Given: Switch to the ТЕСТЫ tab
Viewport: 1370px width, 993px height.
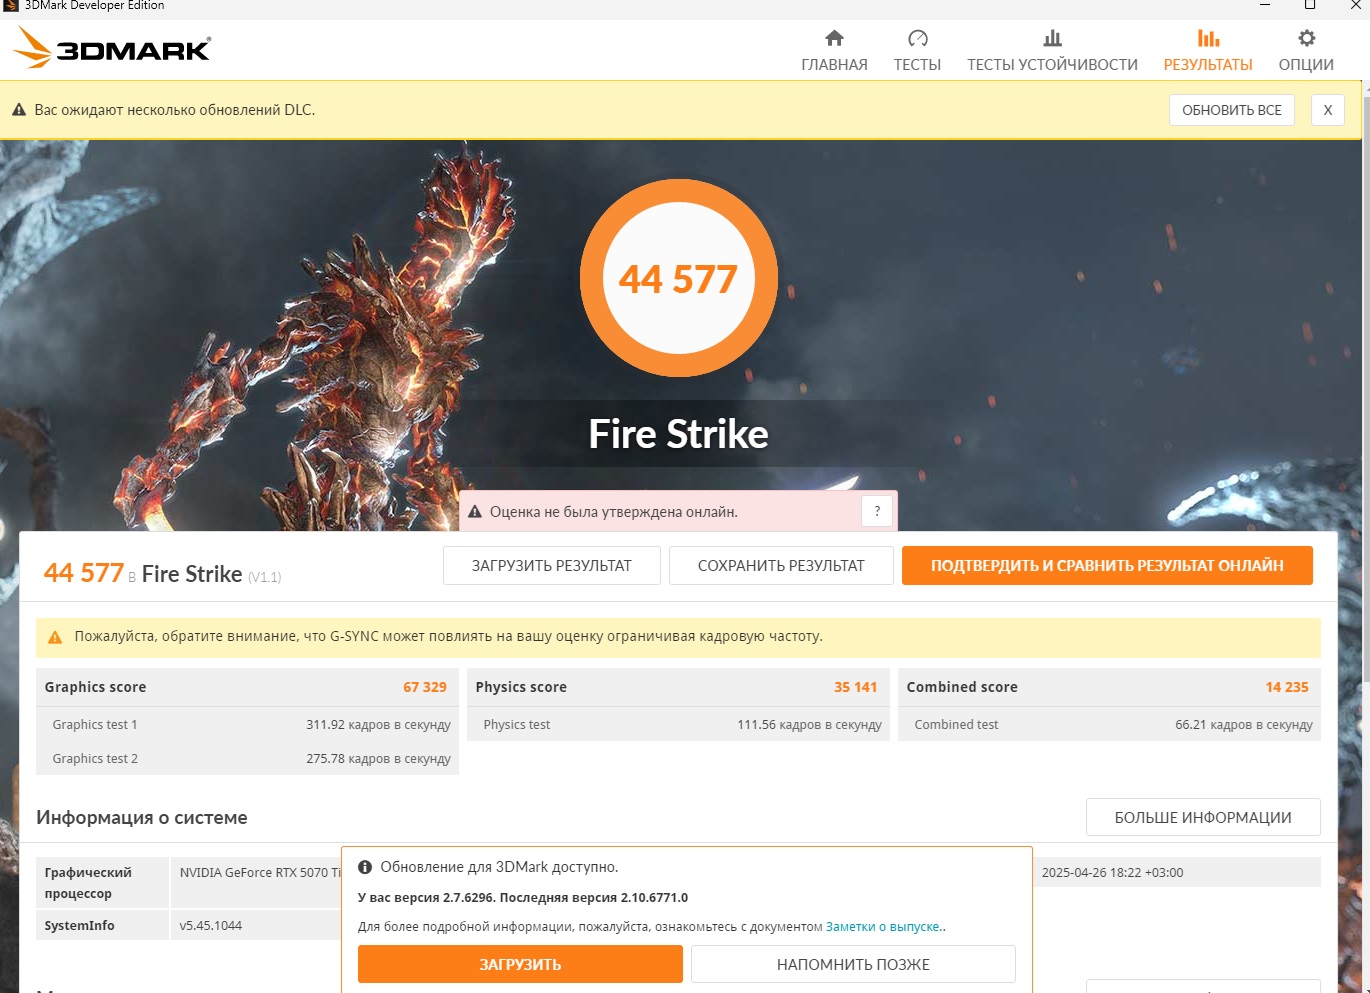Looking at the screenshot, I should point(917,64).
